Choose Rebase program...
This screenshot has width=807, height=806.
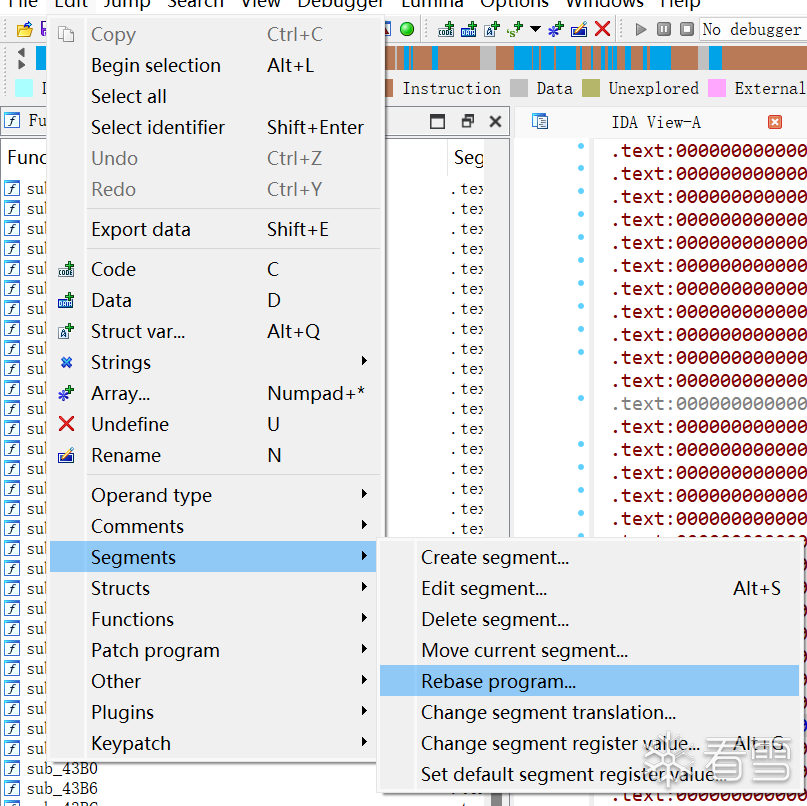[x=589, y=681]
